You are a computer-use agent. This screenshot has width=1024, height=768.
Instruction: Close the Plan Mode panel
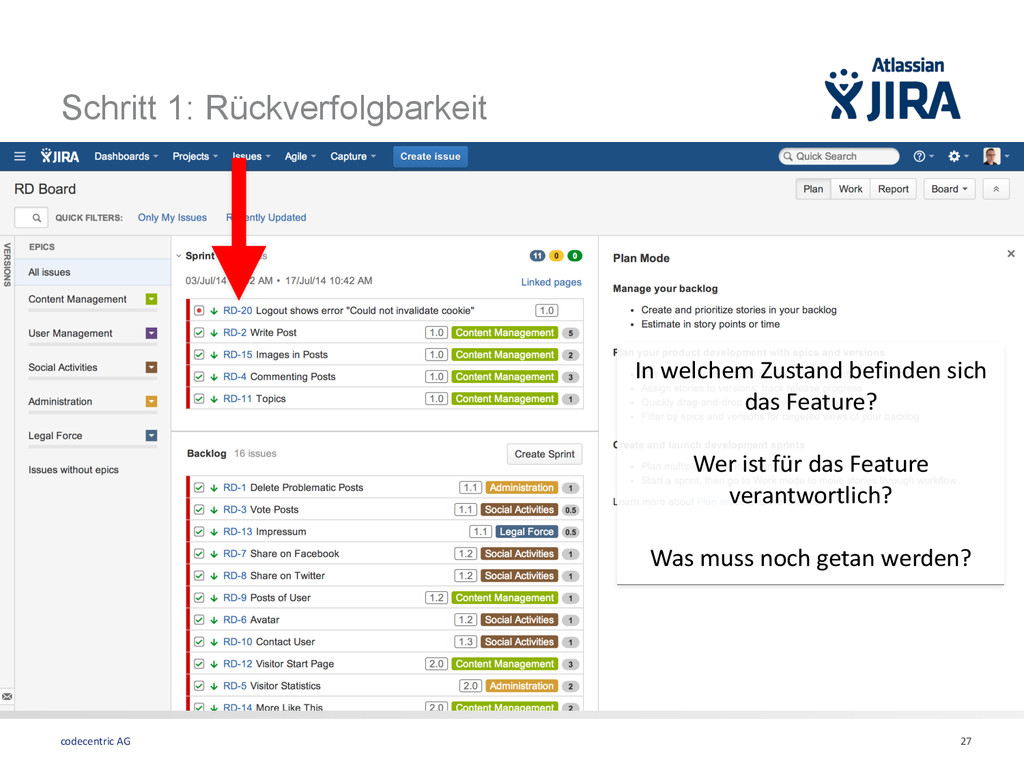coord(1010,253)
